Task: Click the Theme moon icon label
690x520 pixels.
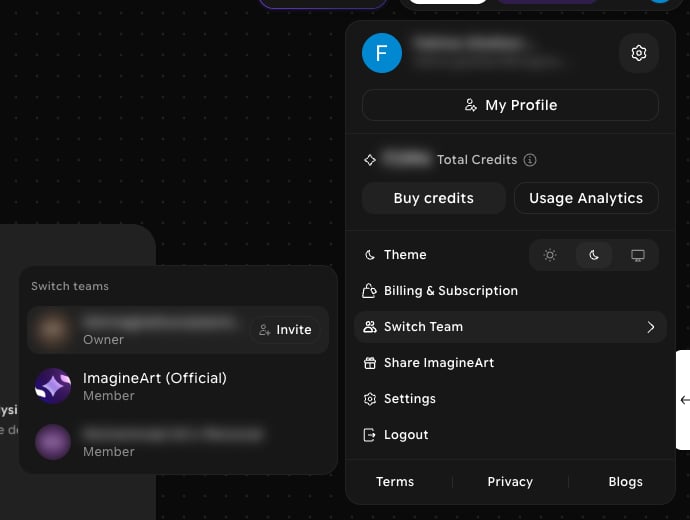Action: [370, 255]
